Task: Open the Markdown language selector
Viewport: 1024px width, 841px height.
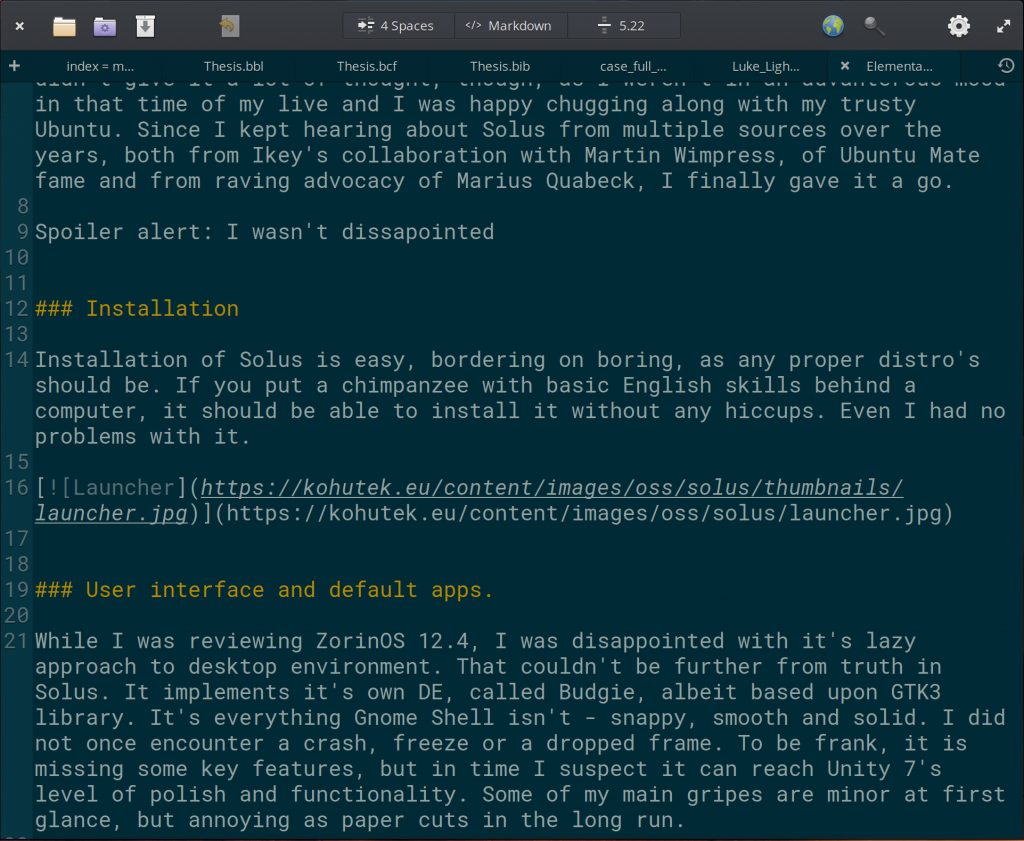Action: point(510,25)
